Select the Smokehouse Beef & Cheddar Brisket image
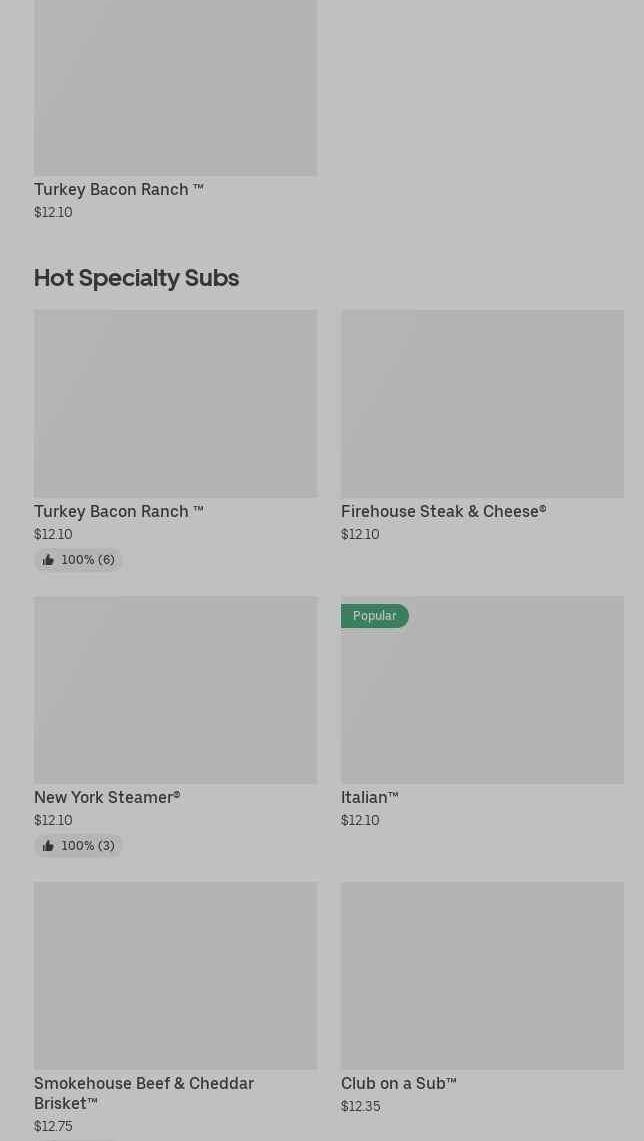The width and height of the screenshot is (644, 1141). [175, 975]
